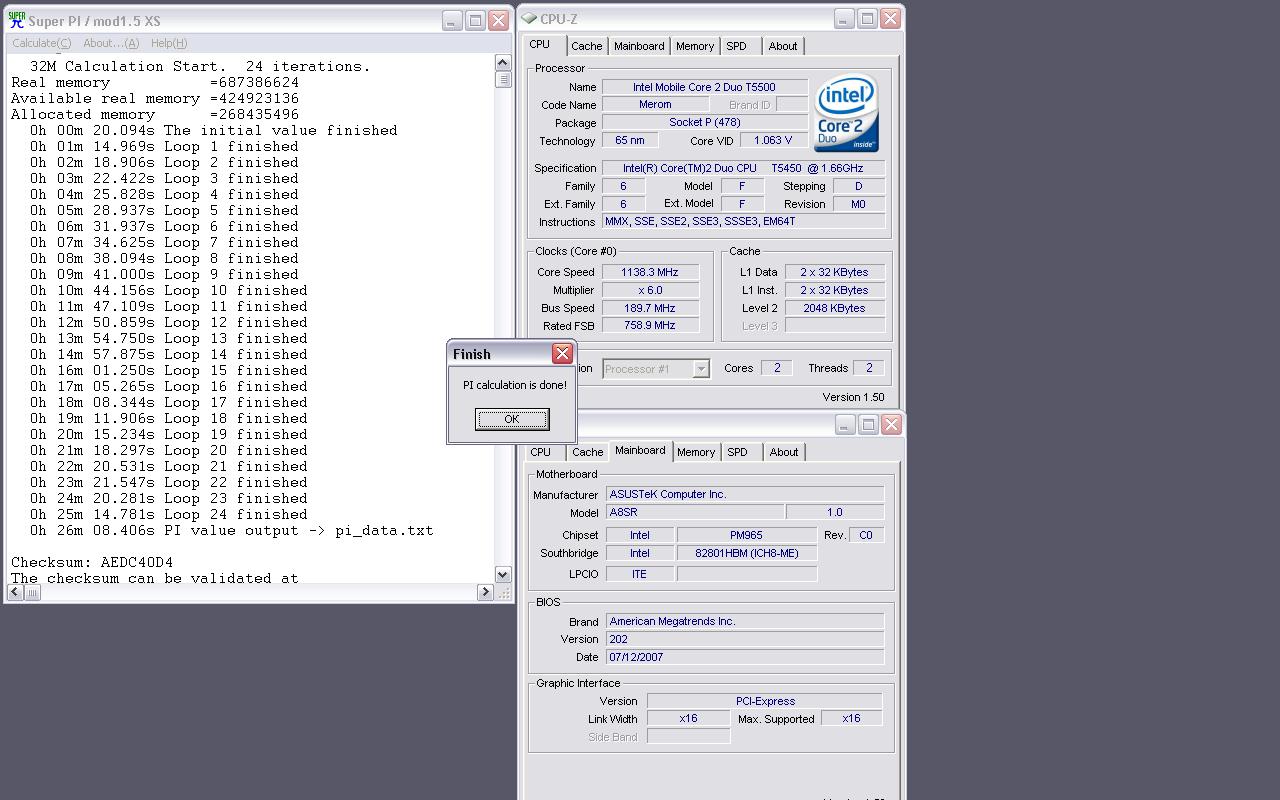This screenshot has height=800, width=1280.
Task: Click the 32M Calculation Start line
Action: point(200,66)
